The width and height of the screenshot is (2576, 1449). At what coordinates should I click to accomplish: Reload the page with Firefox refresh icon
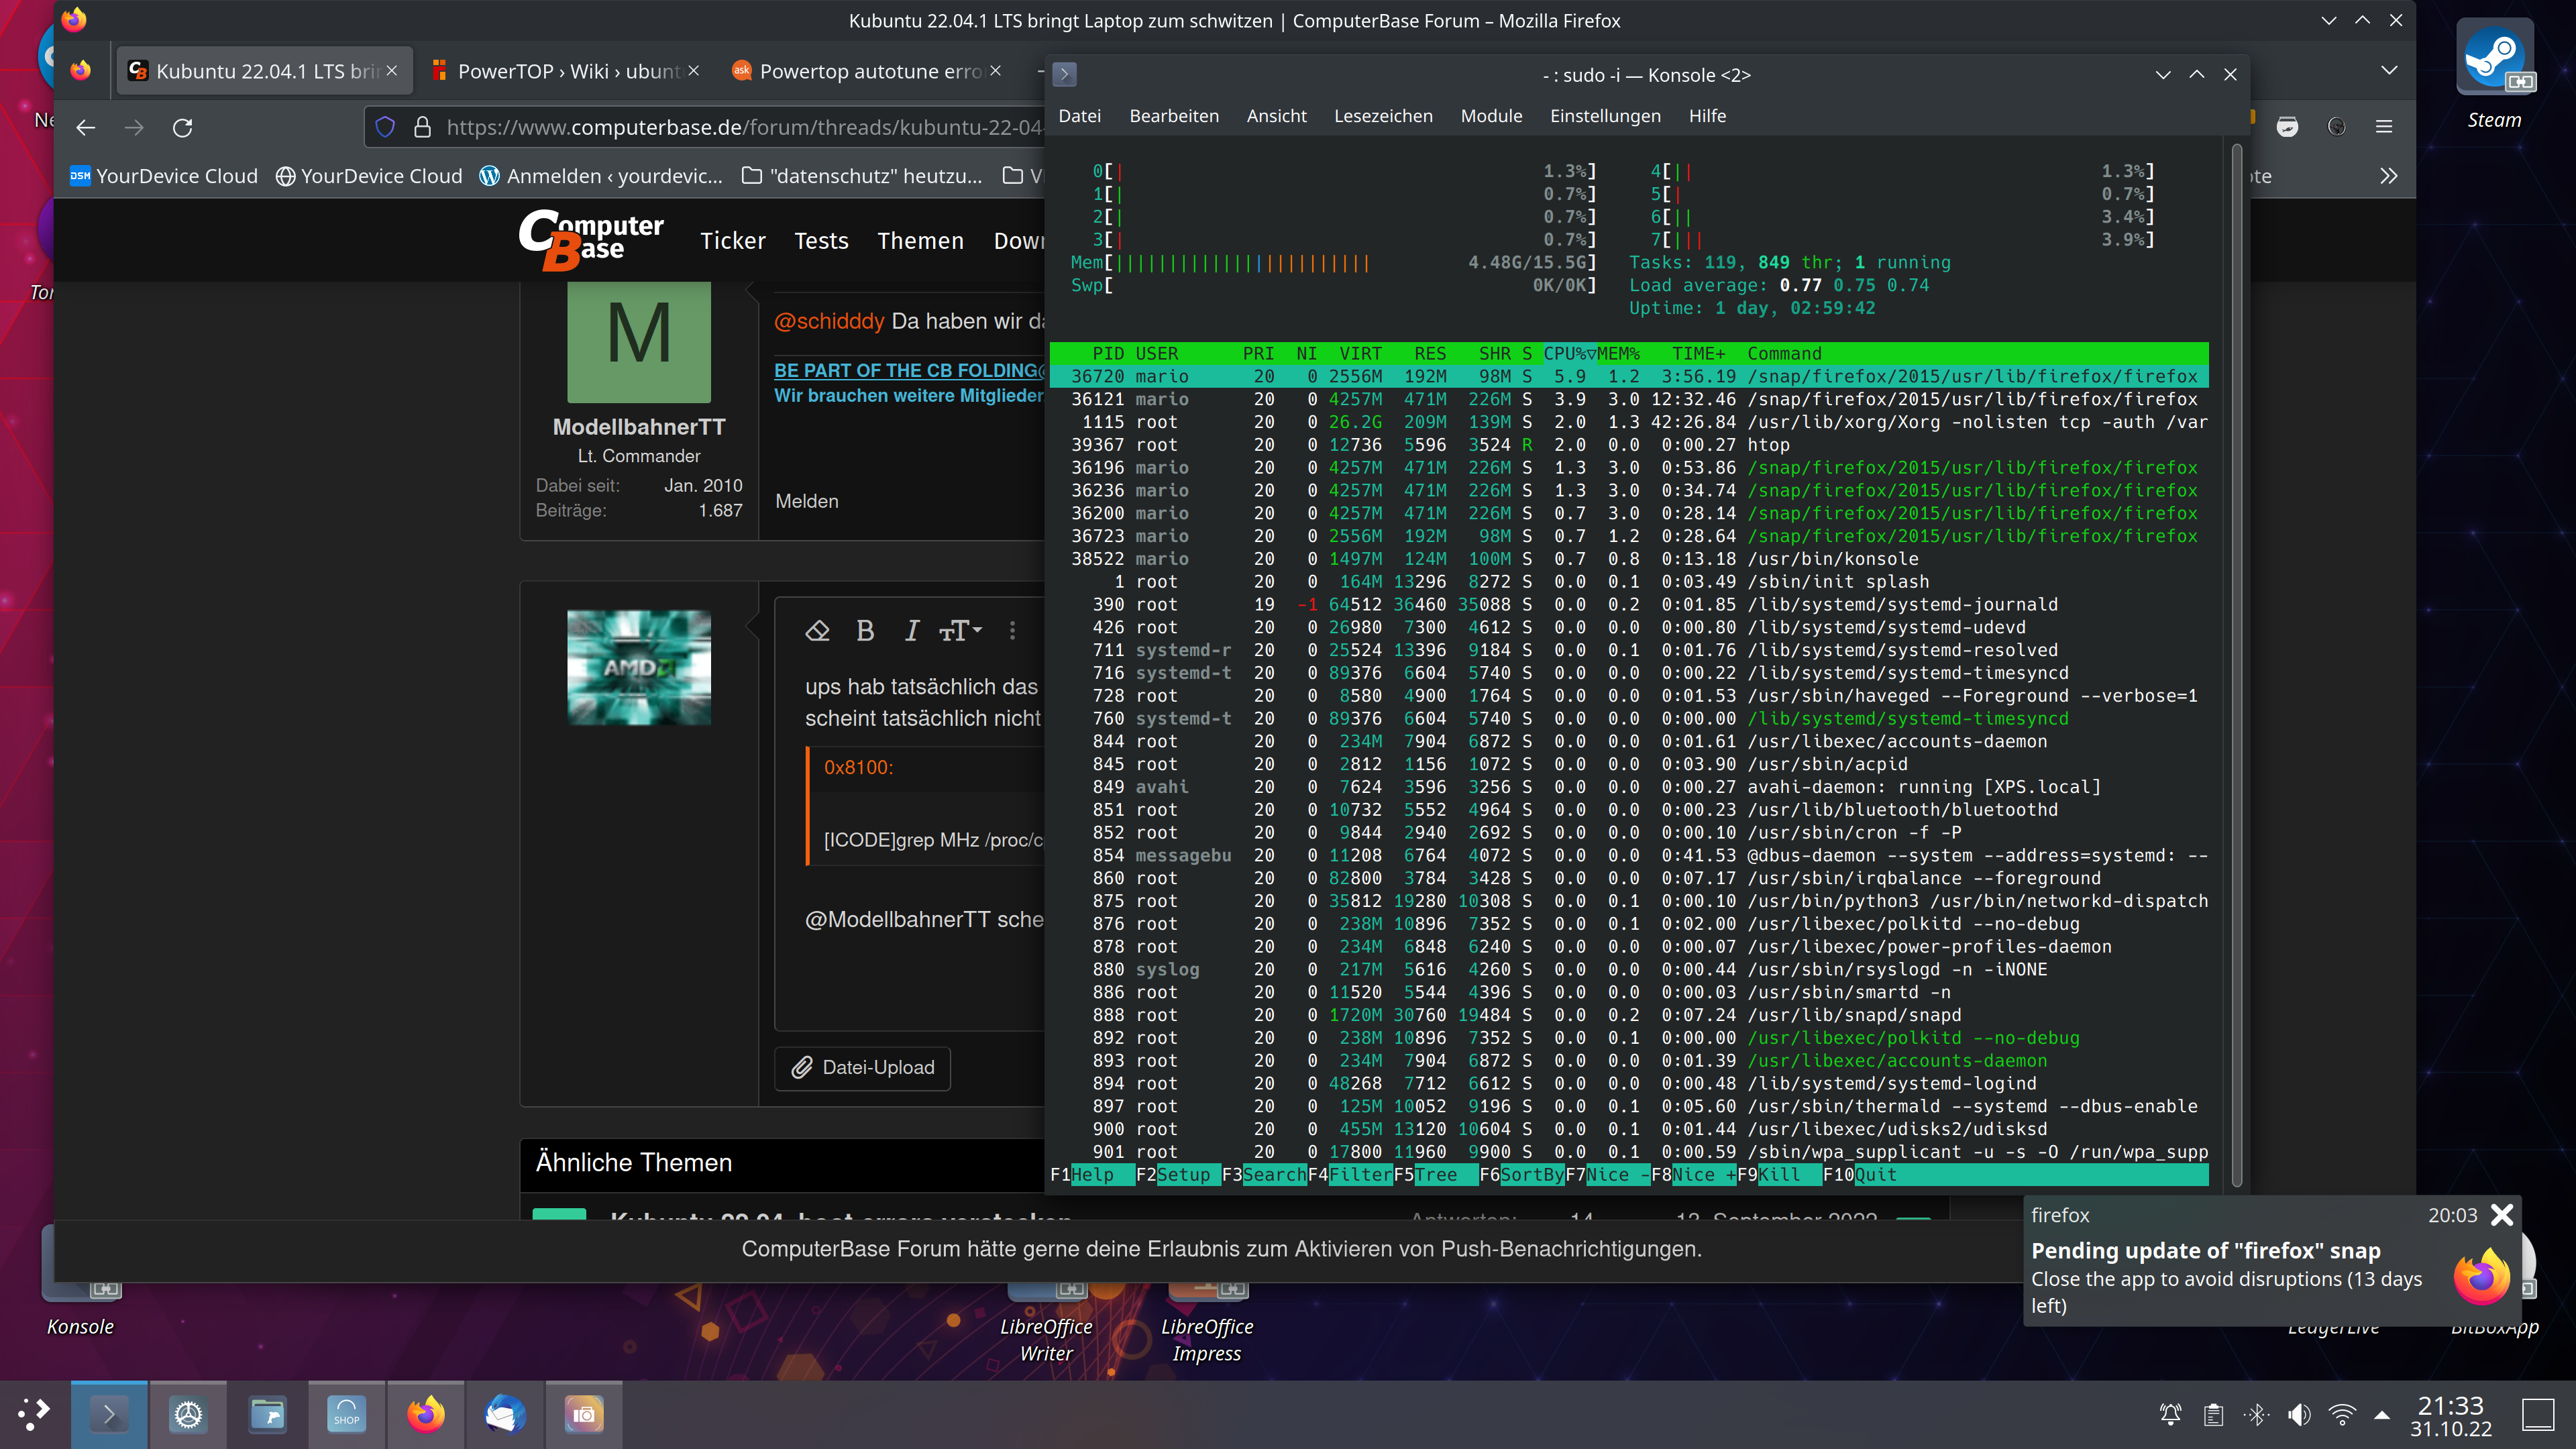tap(182, 127)
